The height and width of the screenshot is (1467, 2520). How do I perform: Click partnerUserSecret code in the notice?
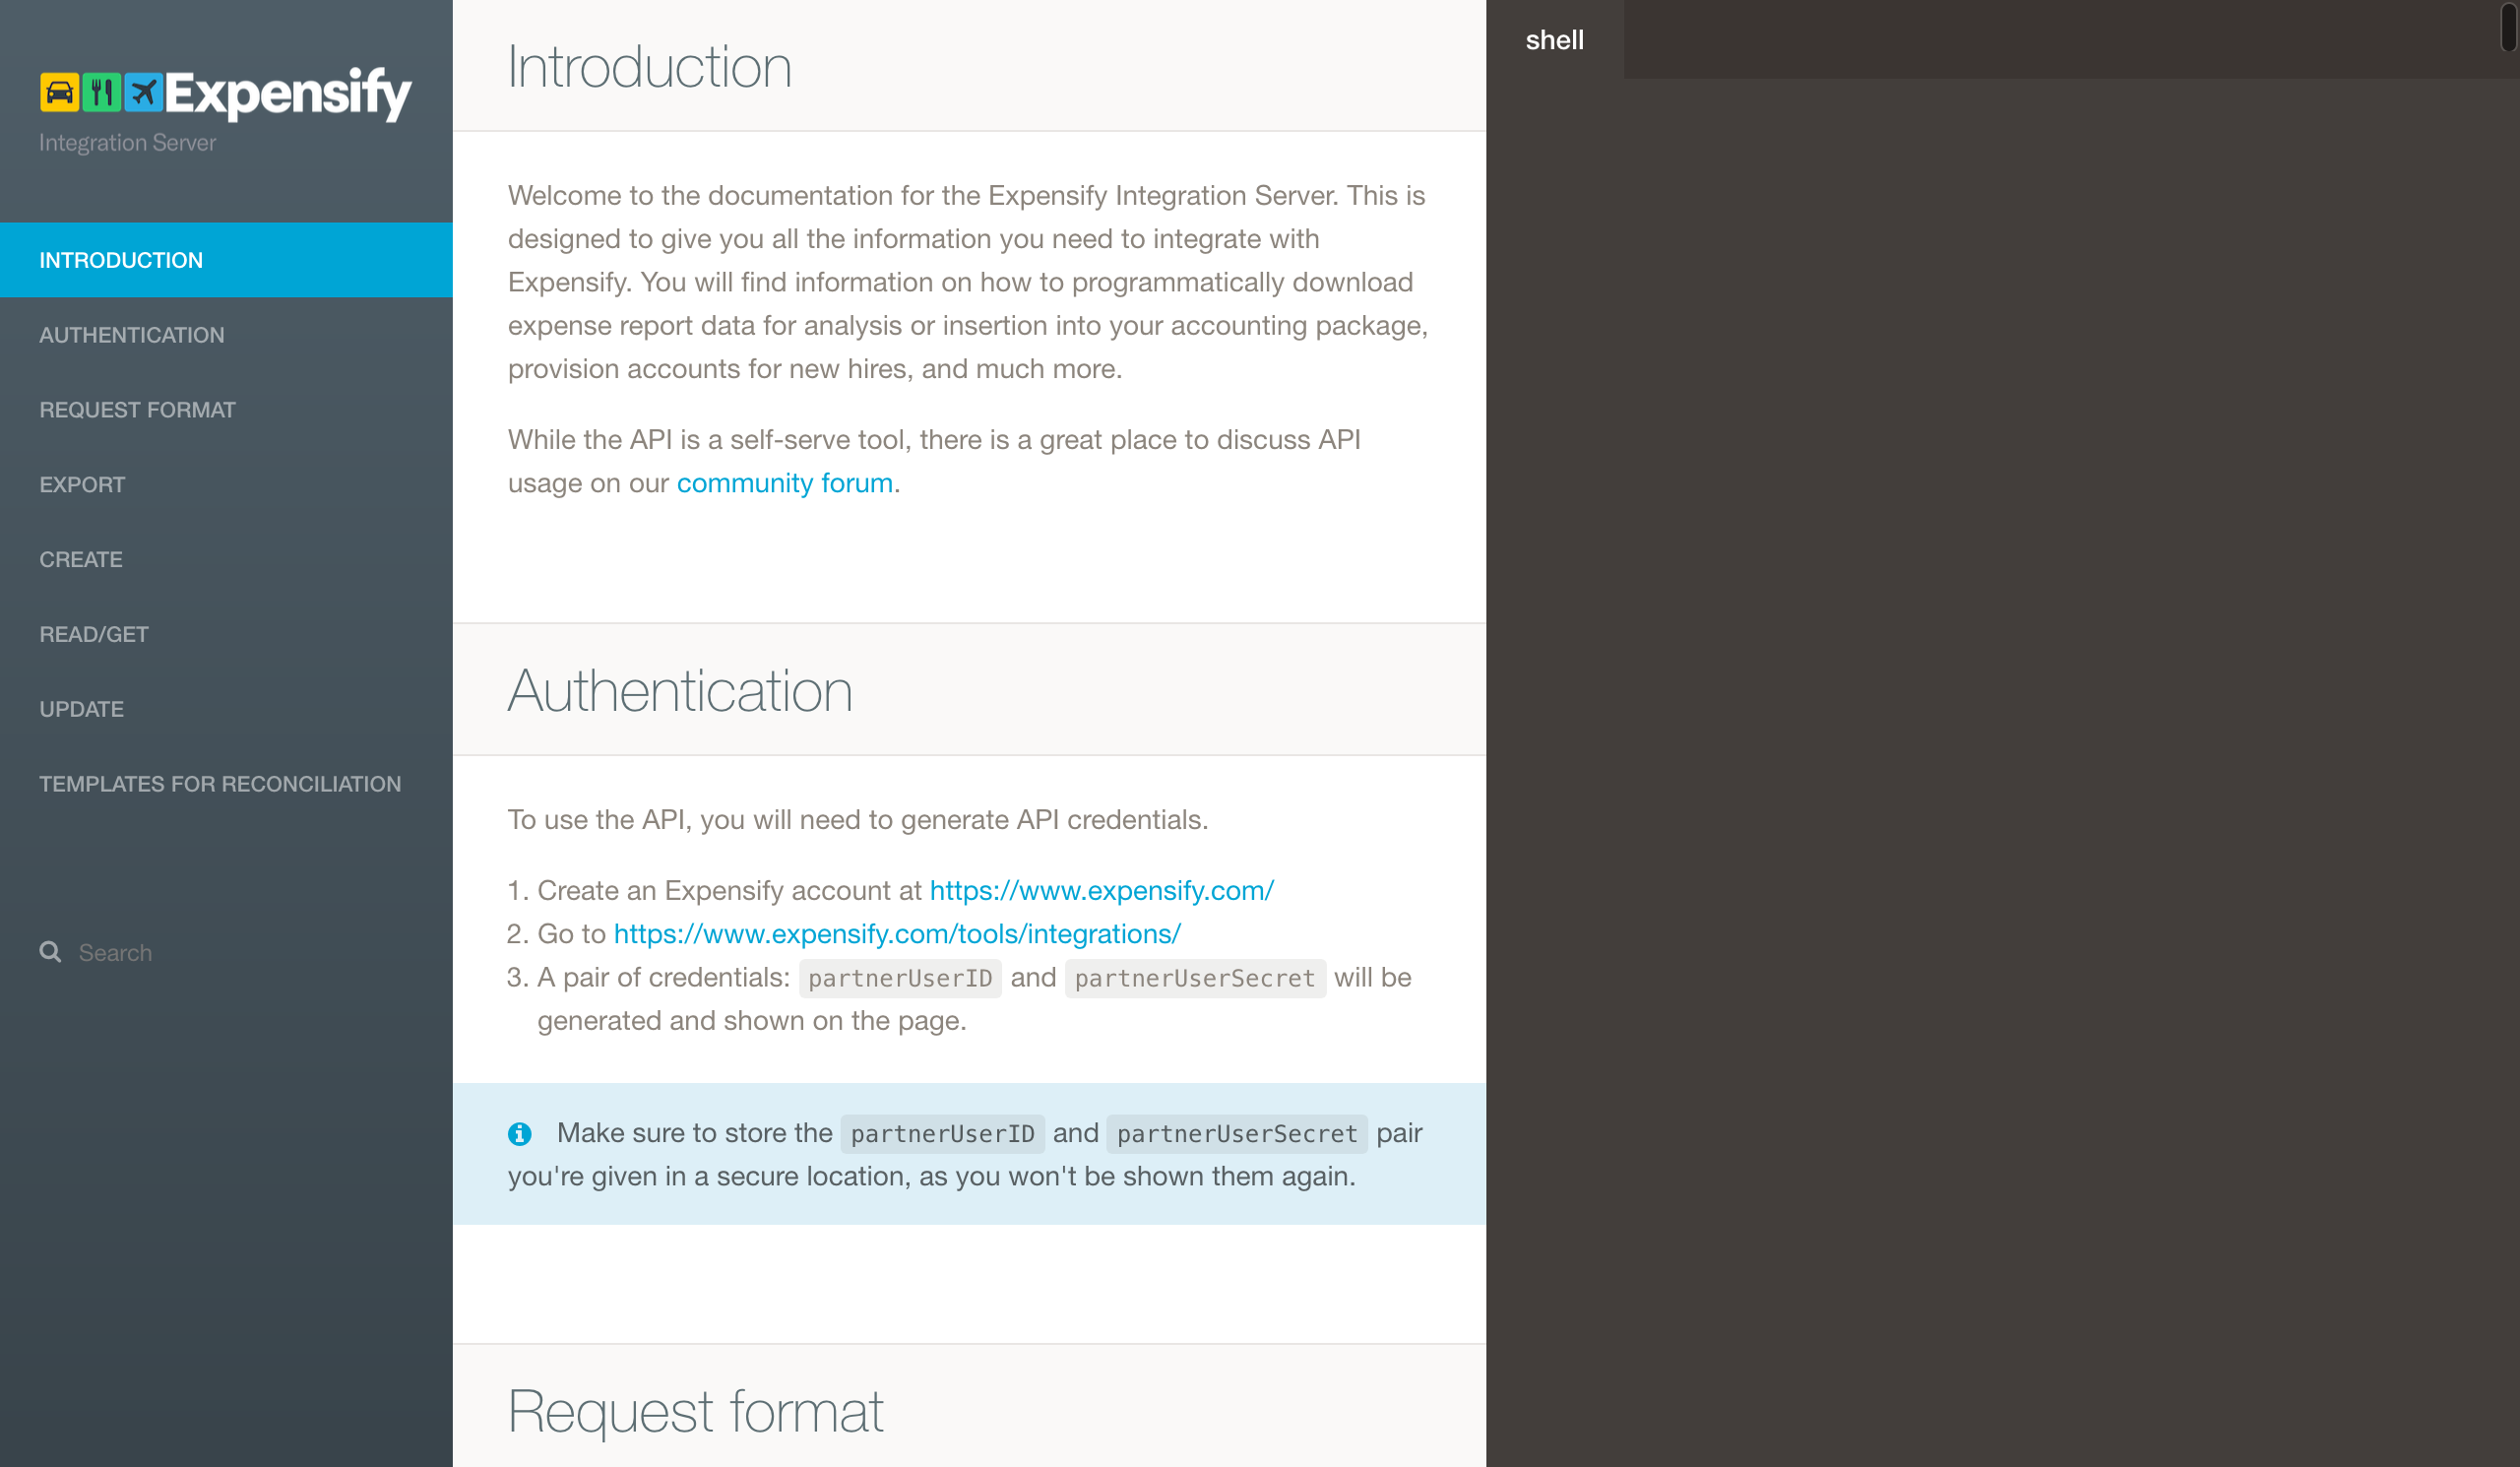[x=1237, y=1133]
